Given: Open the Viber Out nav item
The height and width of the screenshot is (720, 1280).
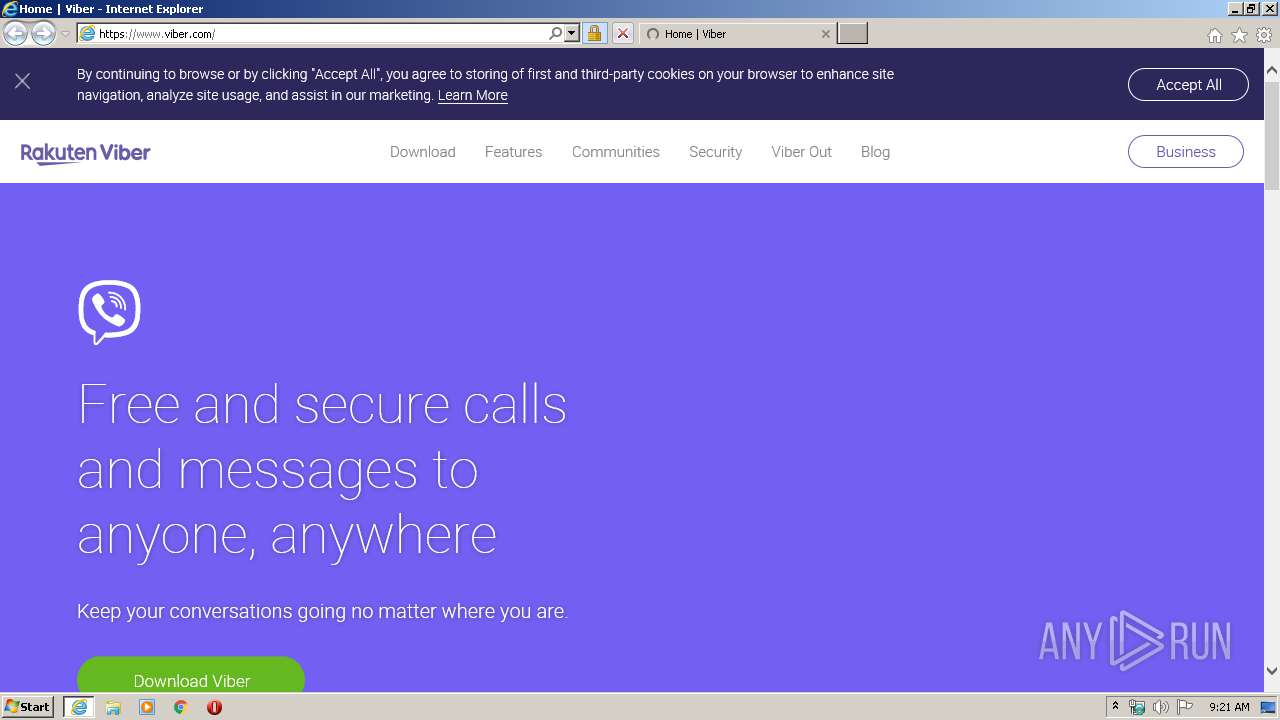Looking at the screenshot, I should (x=801, y=152).
